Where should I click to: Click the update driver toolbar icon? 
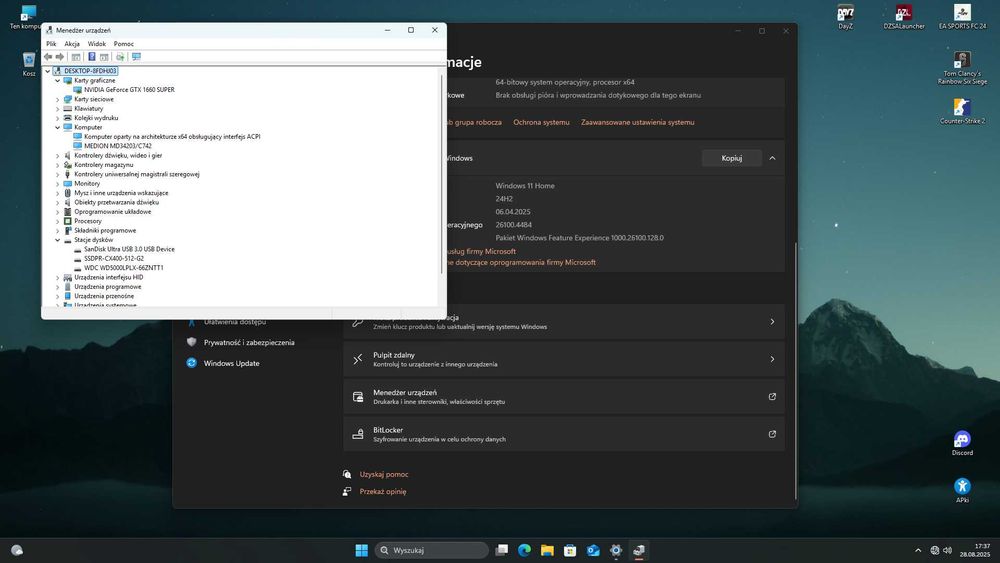pos(120,57)
